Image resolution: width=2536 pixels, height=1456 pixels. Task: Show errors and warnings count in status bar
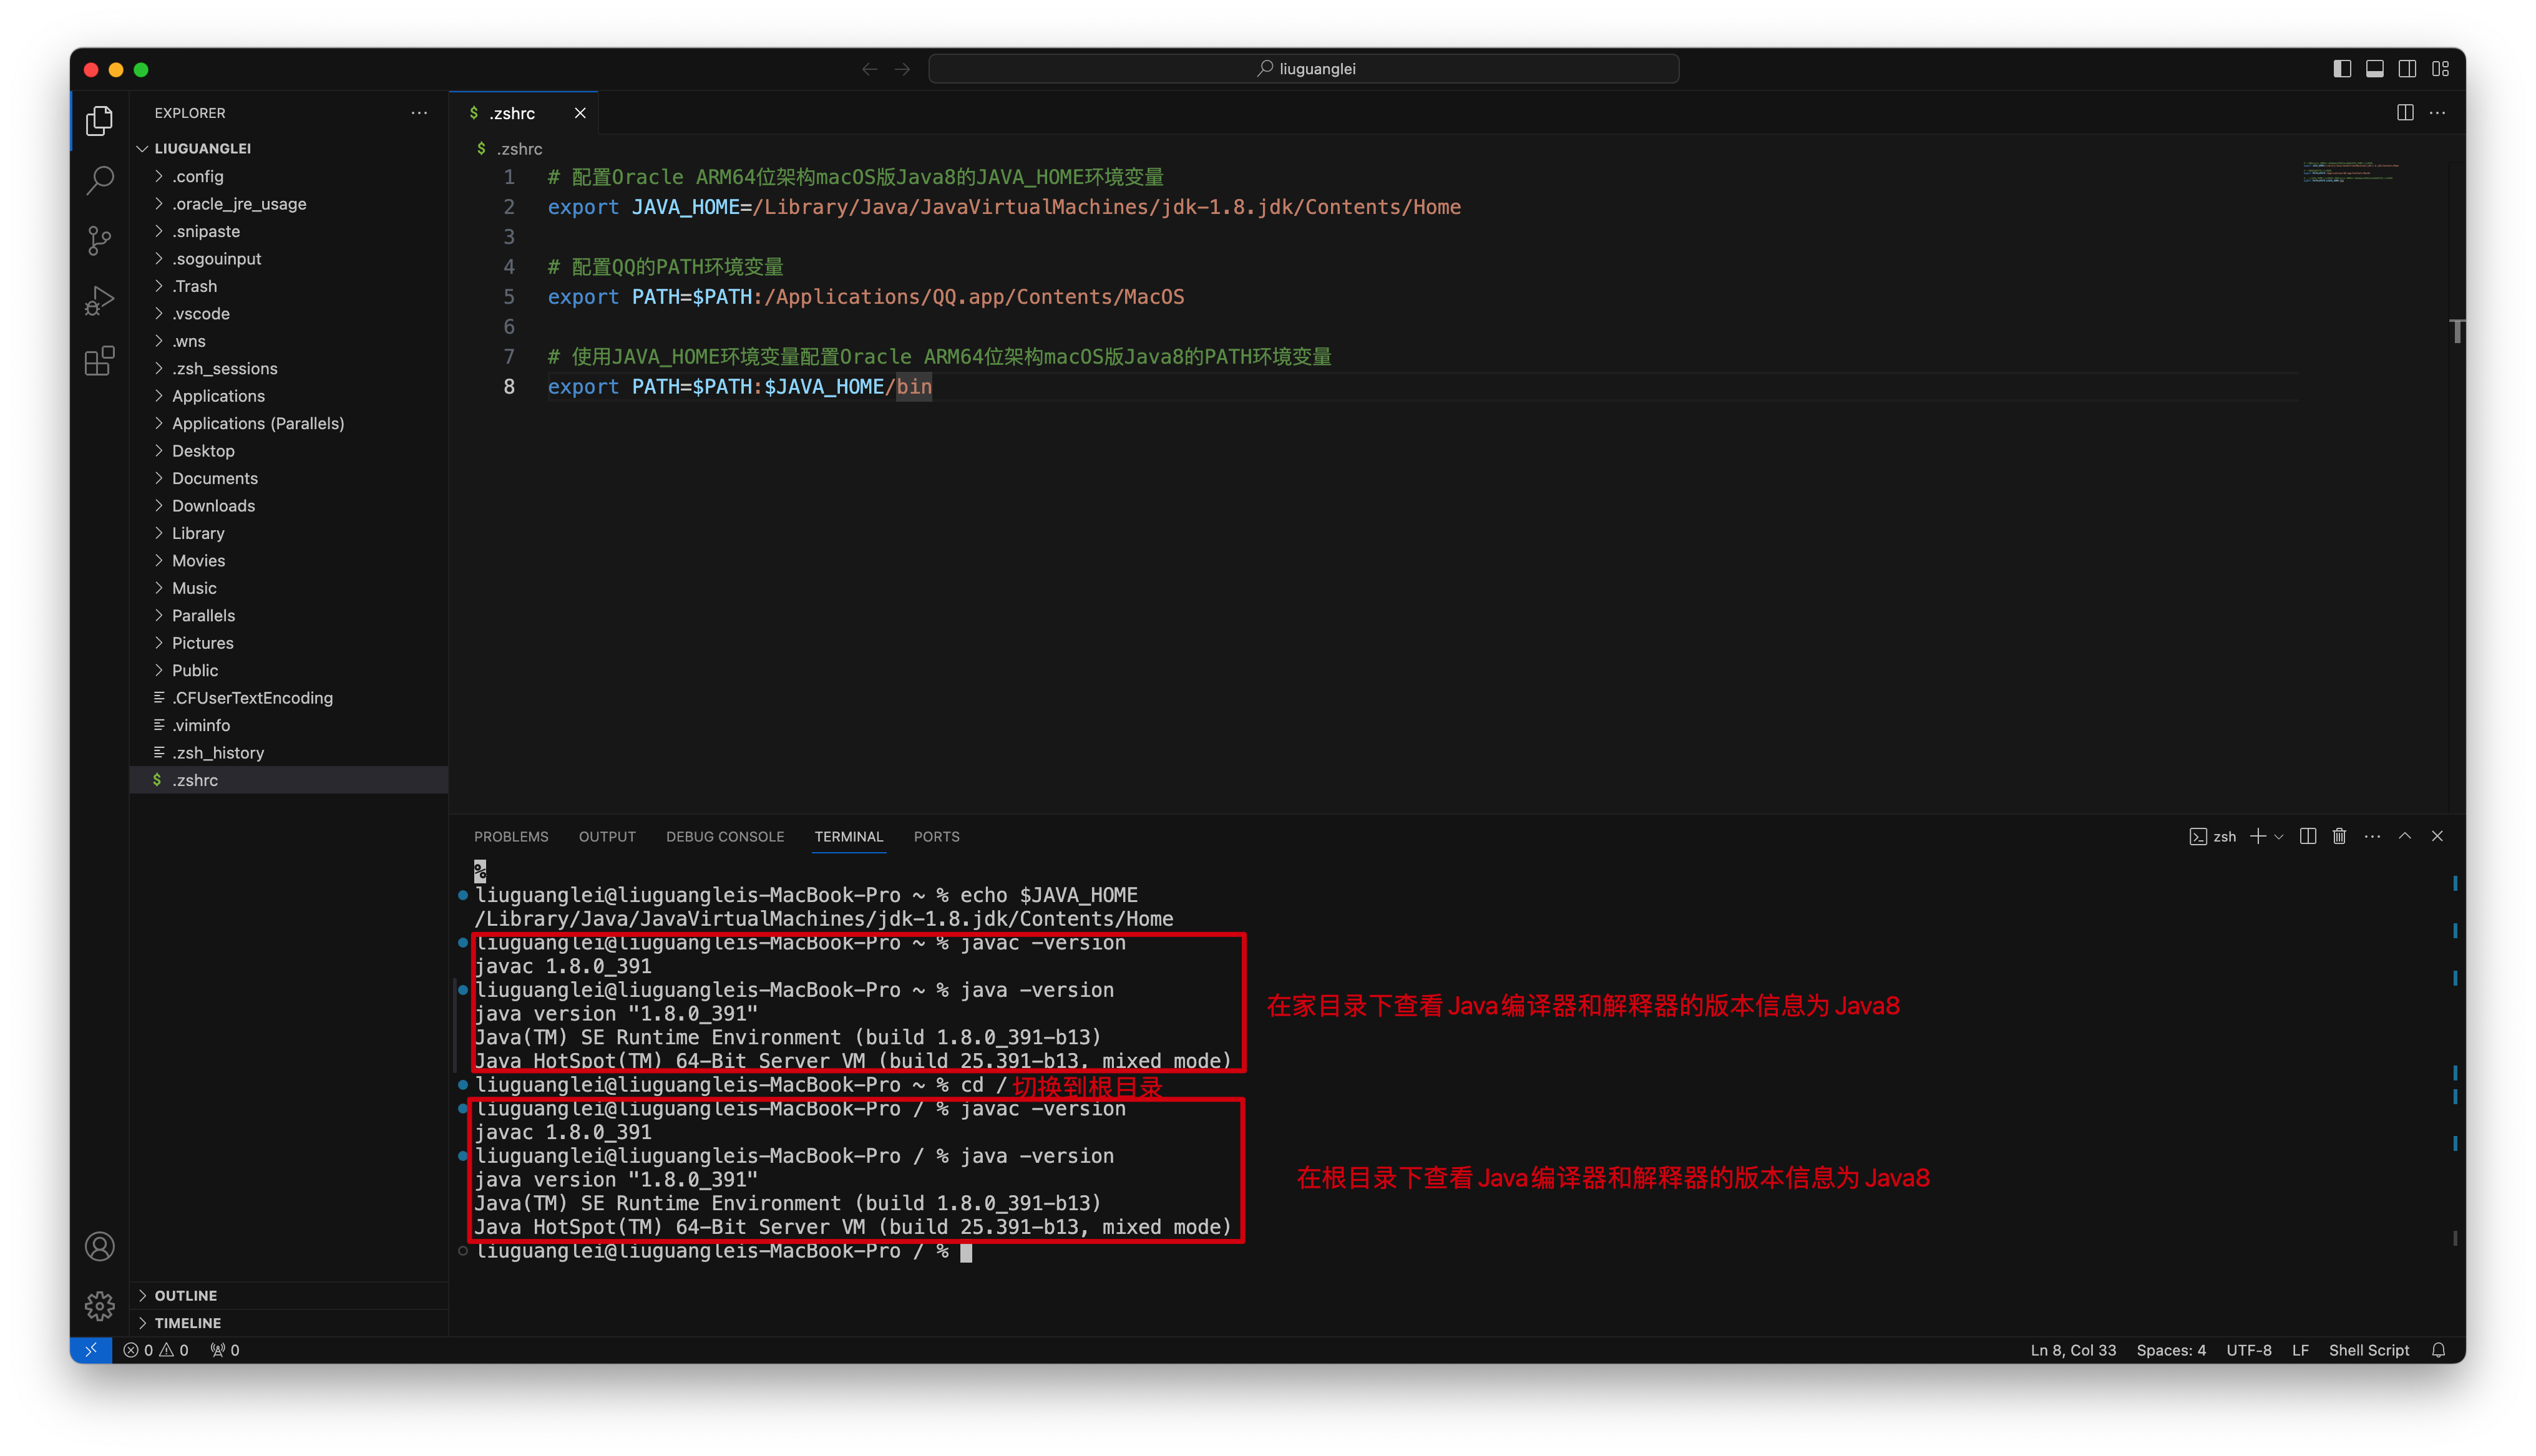(155, 1350)
